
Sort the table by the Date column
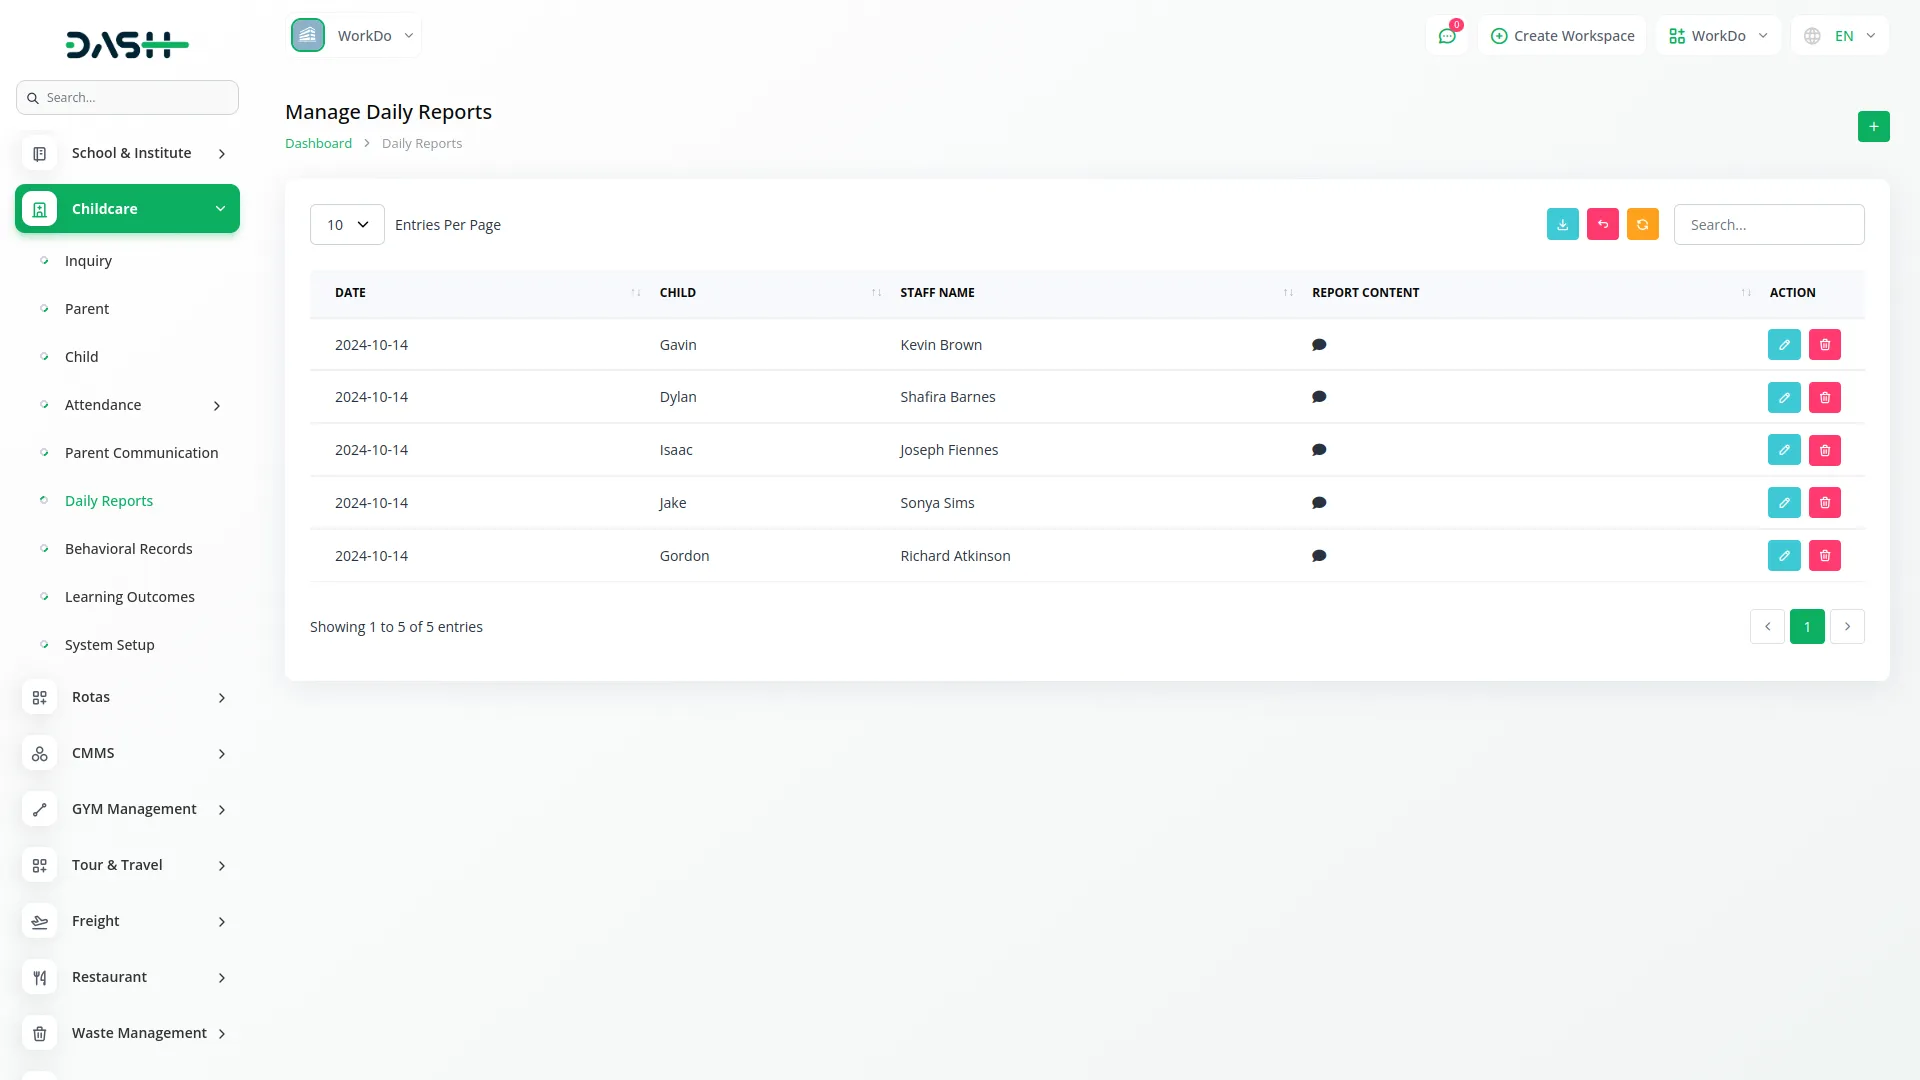click(350, 293)
